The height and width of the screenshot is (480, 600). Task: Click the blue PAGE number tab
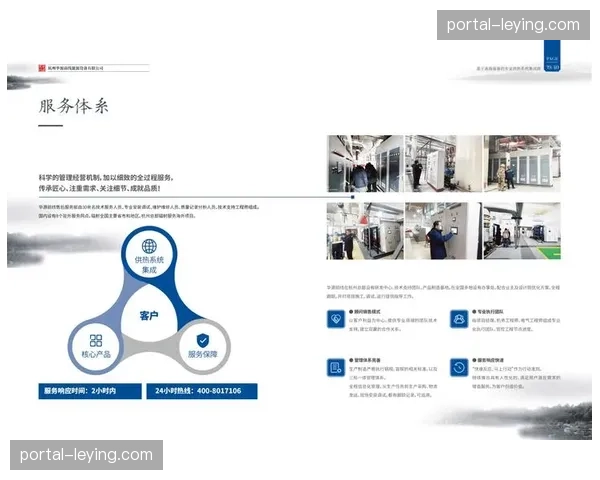(552, 56)
